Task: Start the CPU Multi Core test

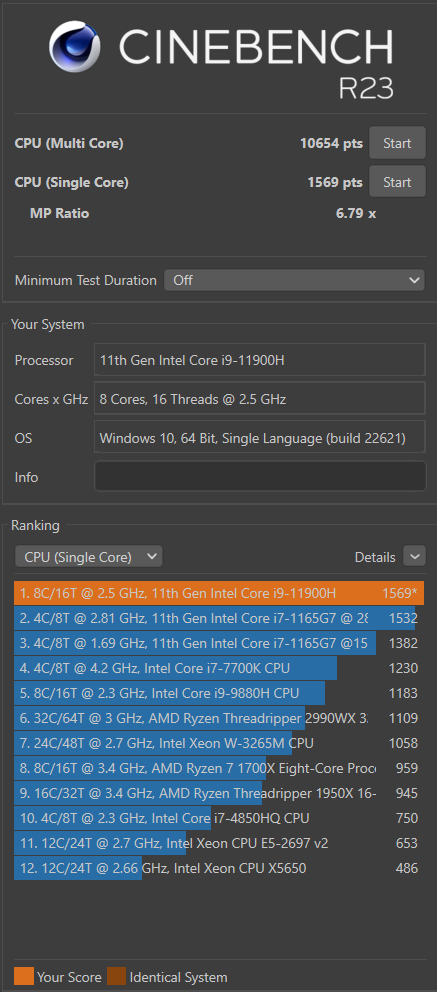Action: [397, 144]
